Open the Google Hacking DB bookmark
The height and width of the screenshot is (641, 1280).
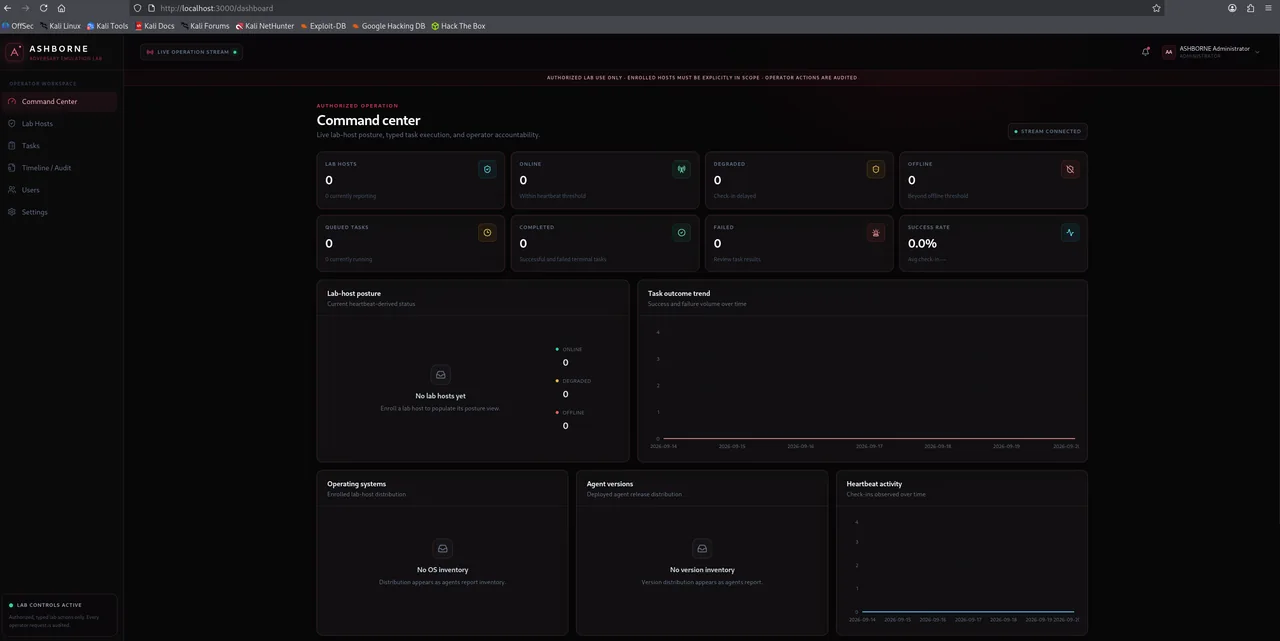pos(388,26)
